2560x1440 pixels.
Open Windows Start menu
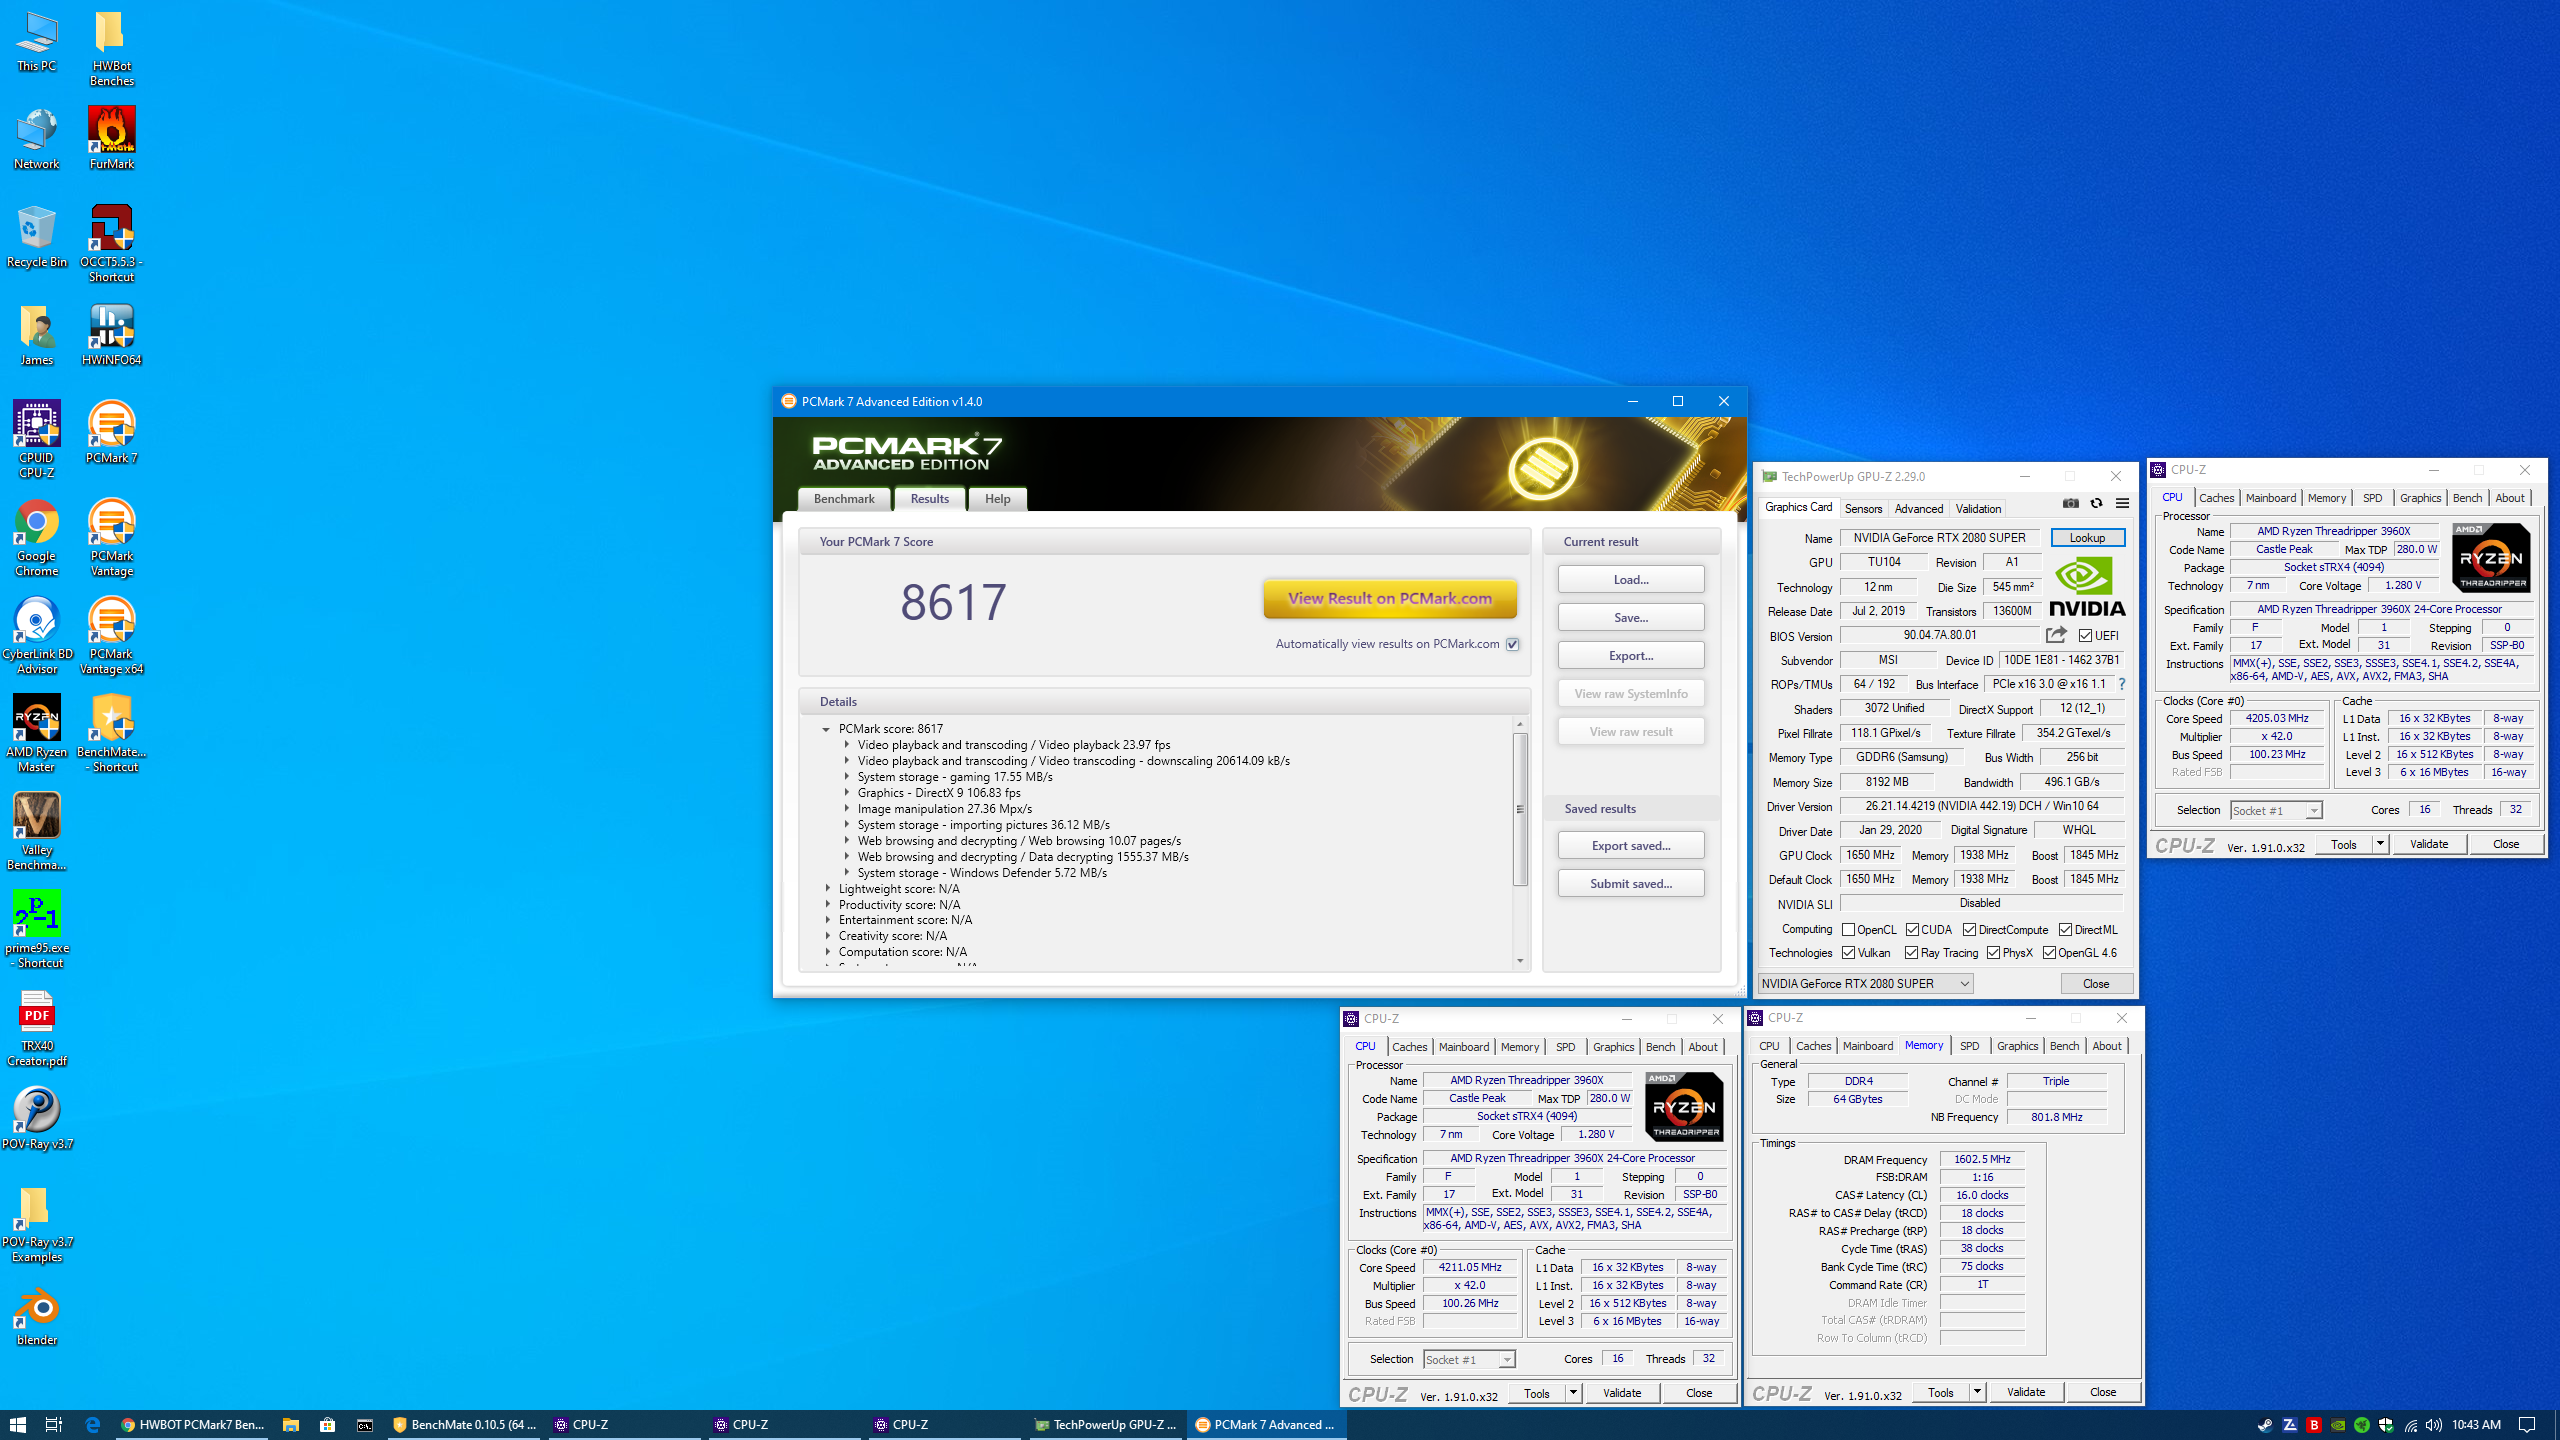click(x=17, y=1424)
